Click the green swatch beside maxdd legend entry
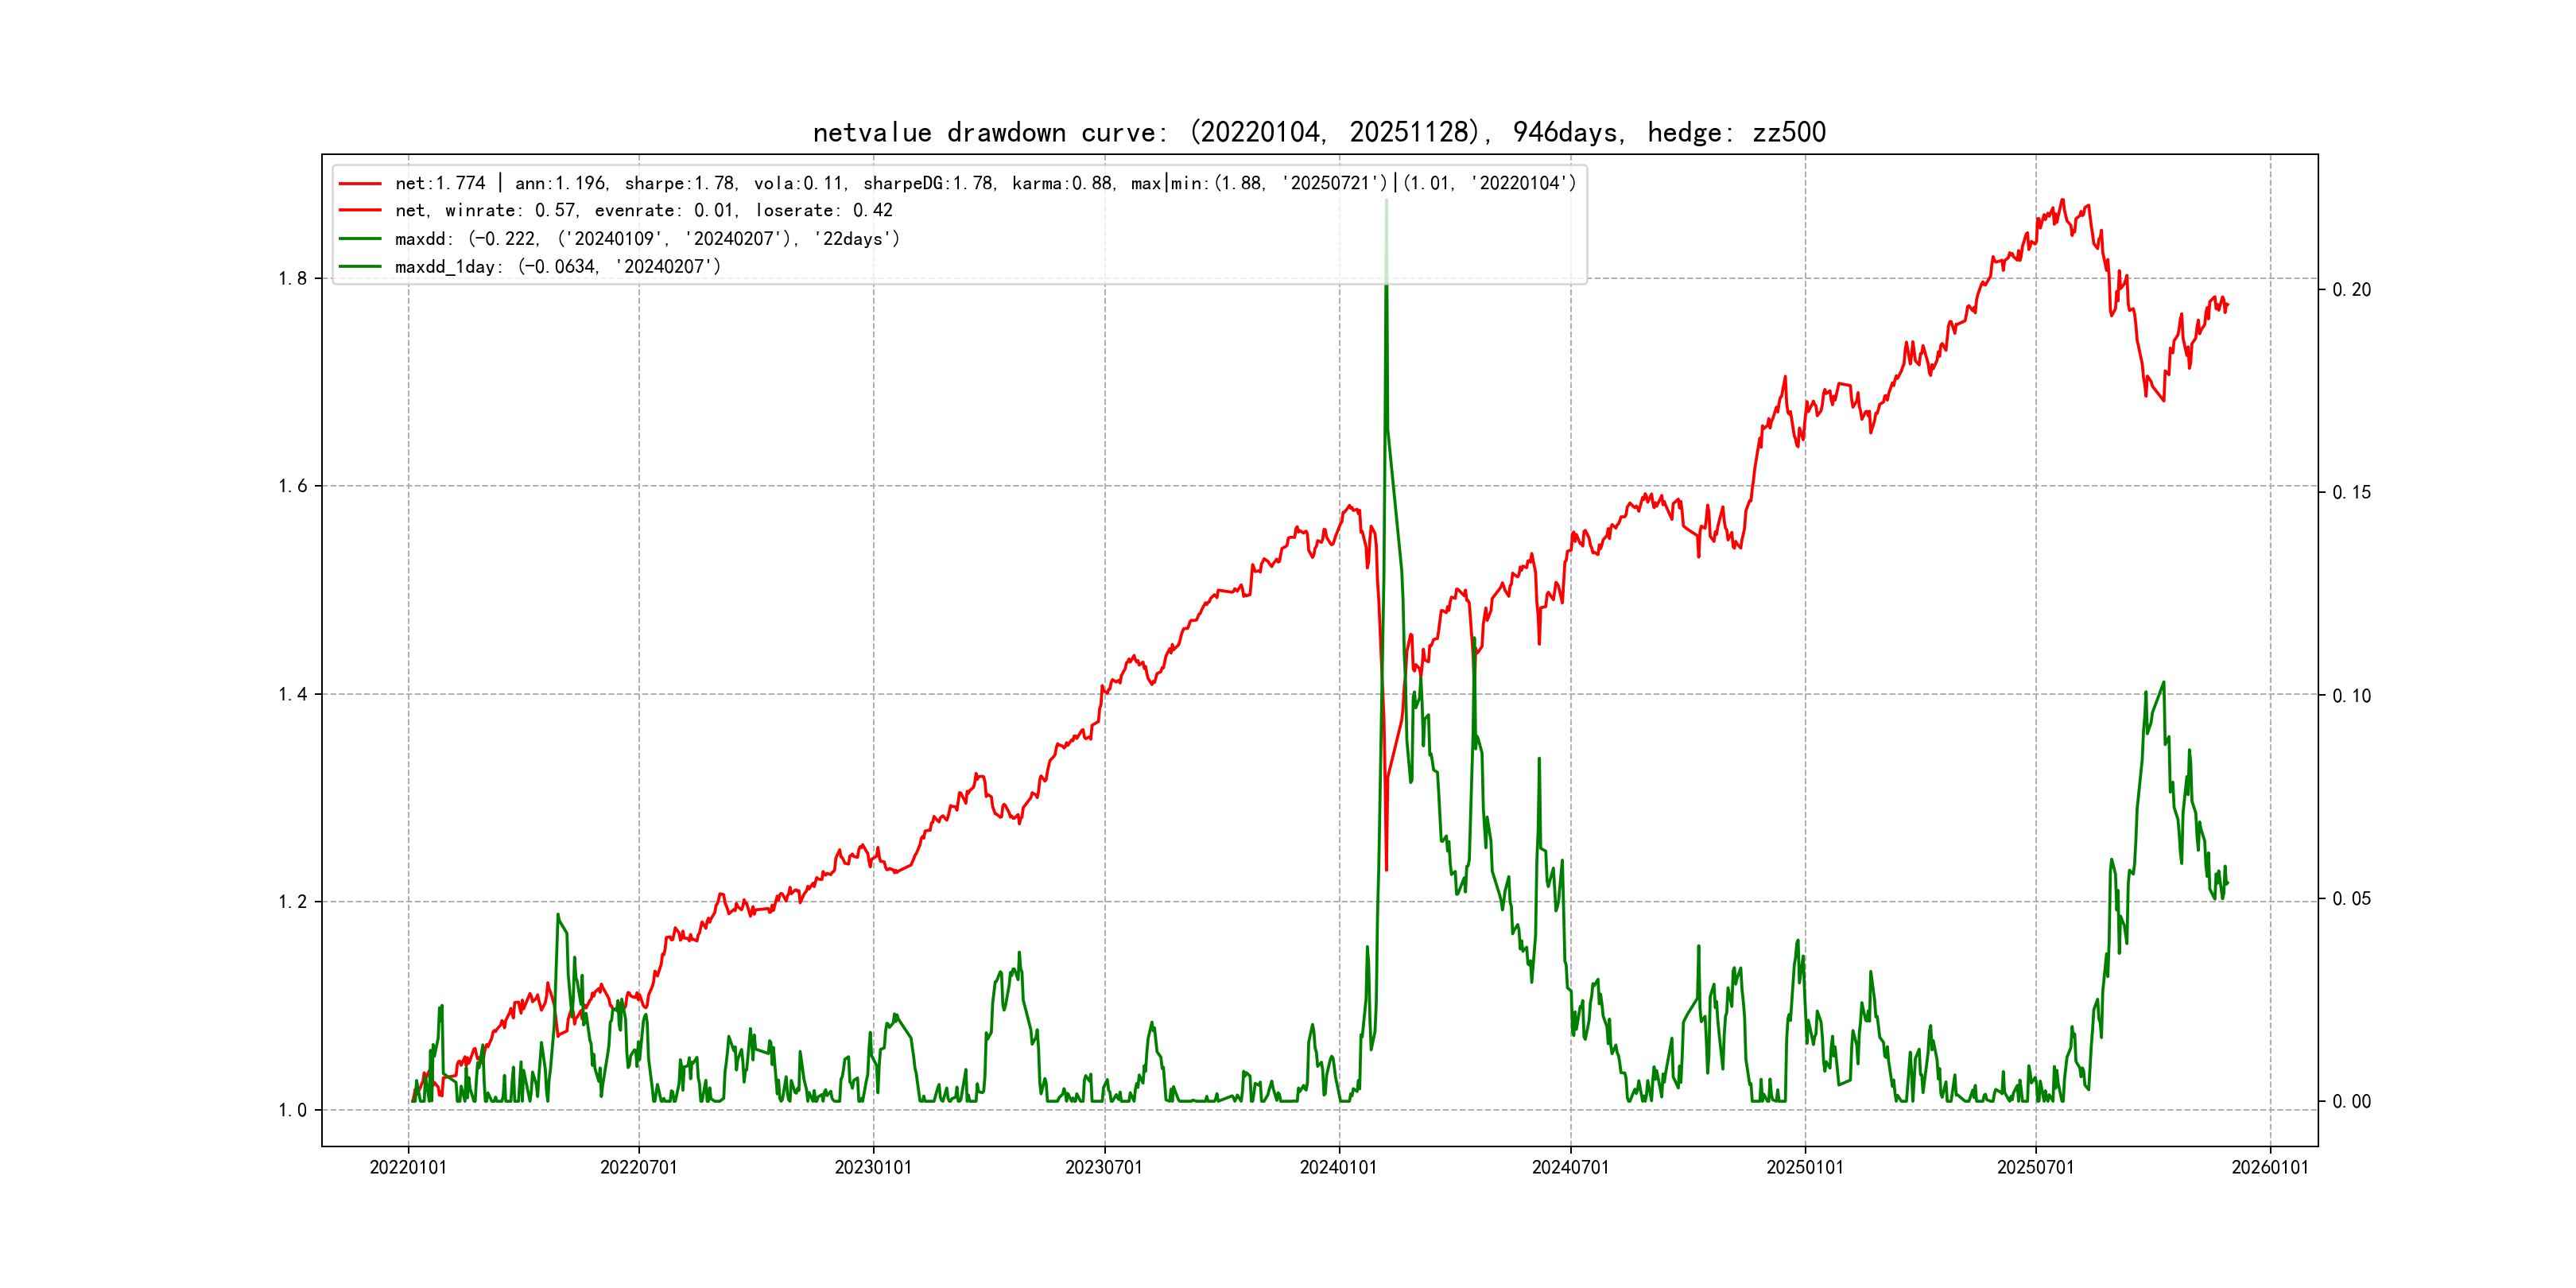 360,238
